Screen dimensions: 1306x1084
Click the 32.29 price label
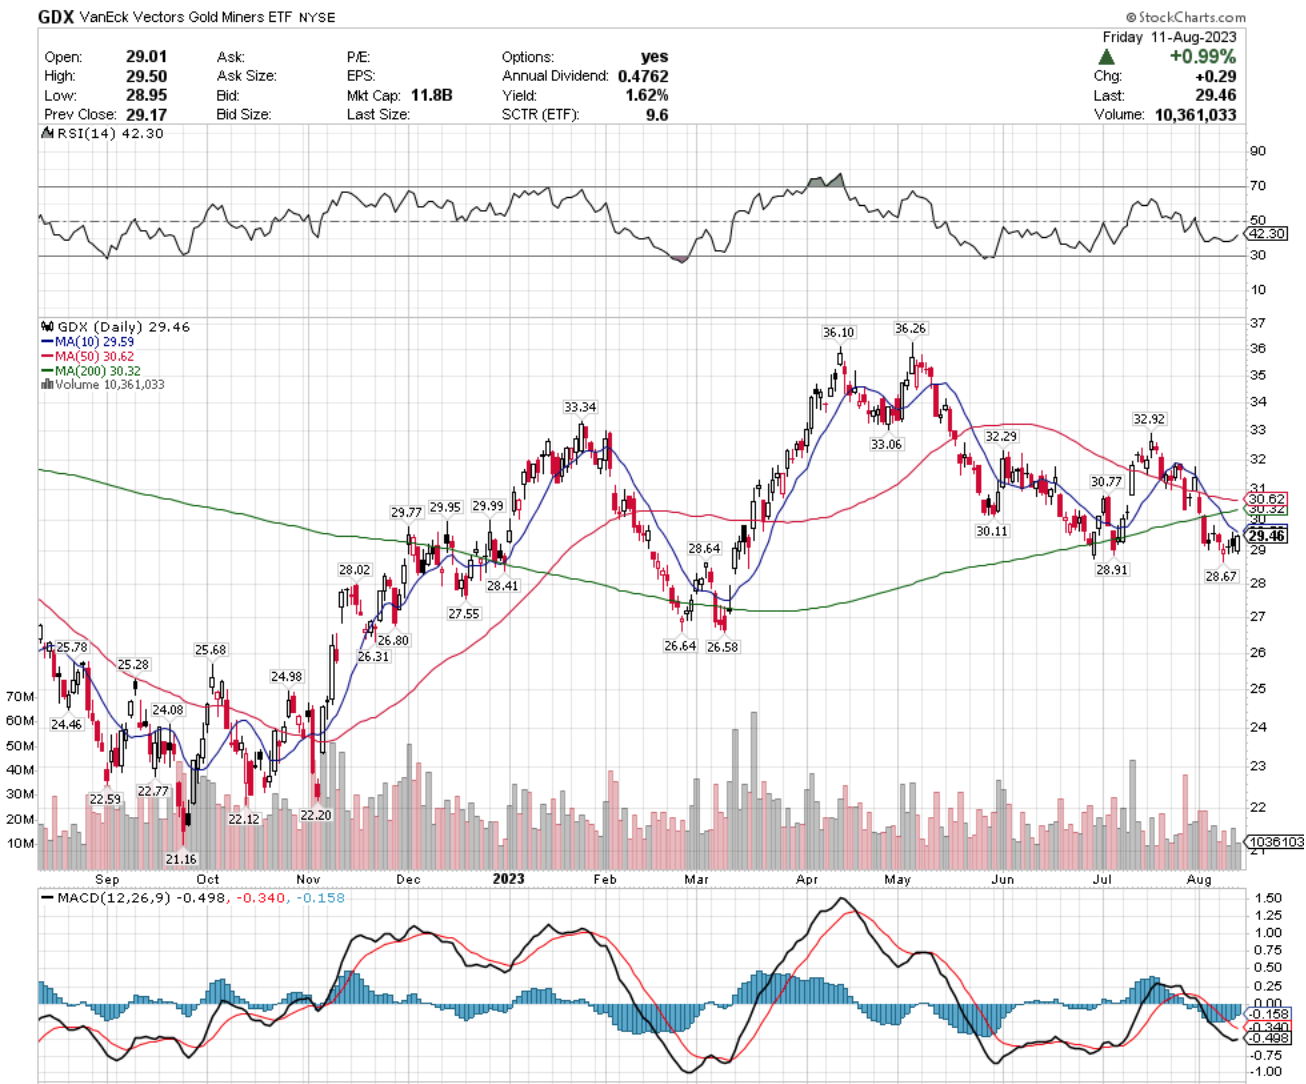(x=1001, y=437)
